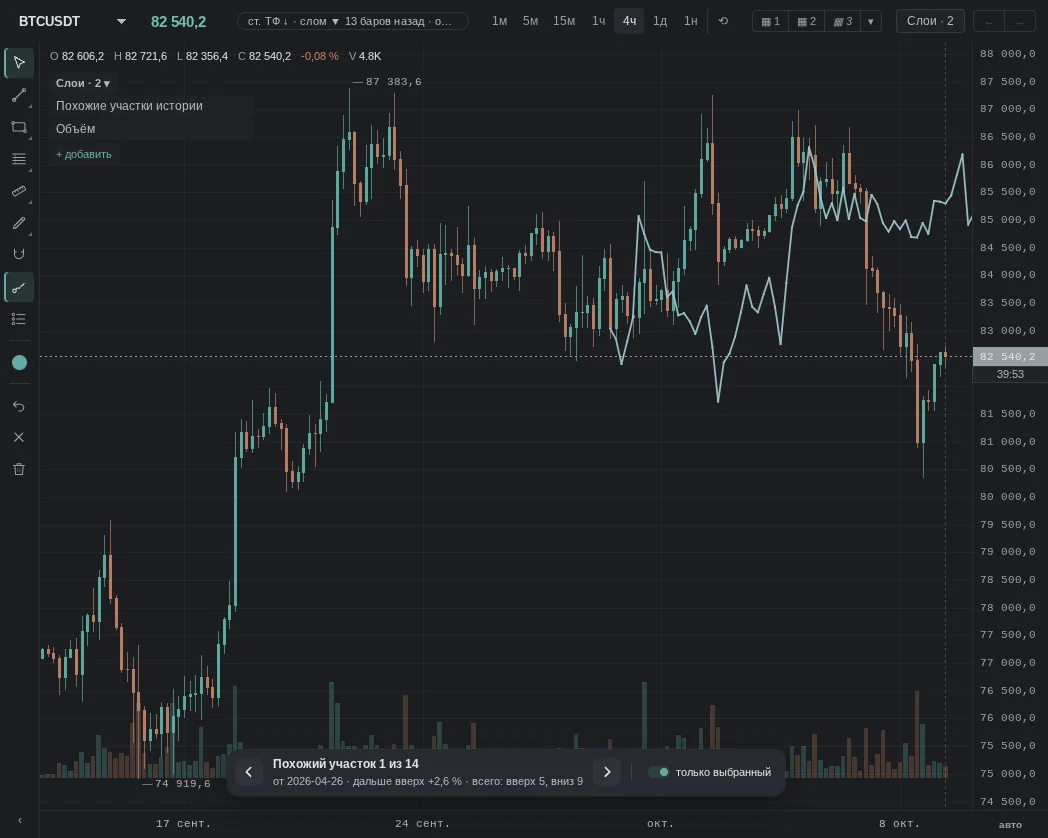Image resolution: width=1048 pixels, height=838 pixels.
Task: Switch to 1м timeframe
Action: [x=499, y=21]
